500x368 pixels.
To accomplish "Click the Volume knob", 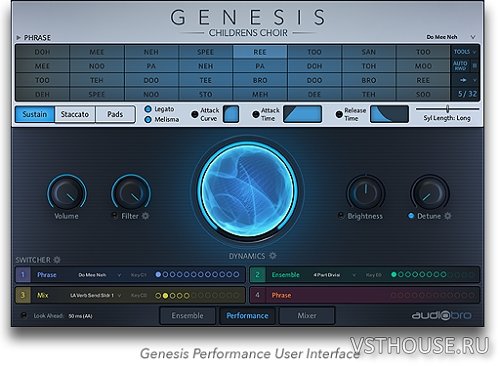I will (x=67, y=193).
